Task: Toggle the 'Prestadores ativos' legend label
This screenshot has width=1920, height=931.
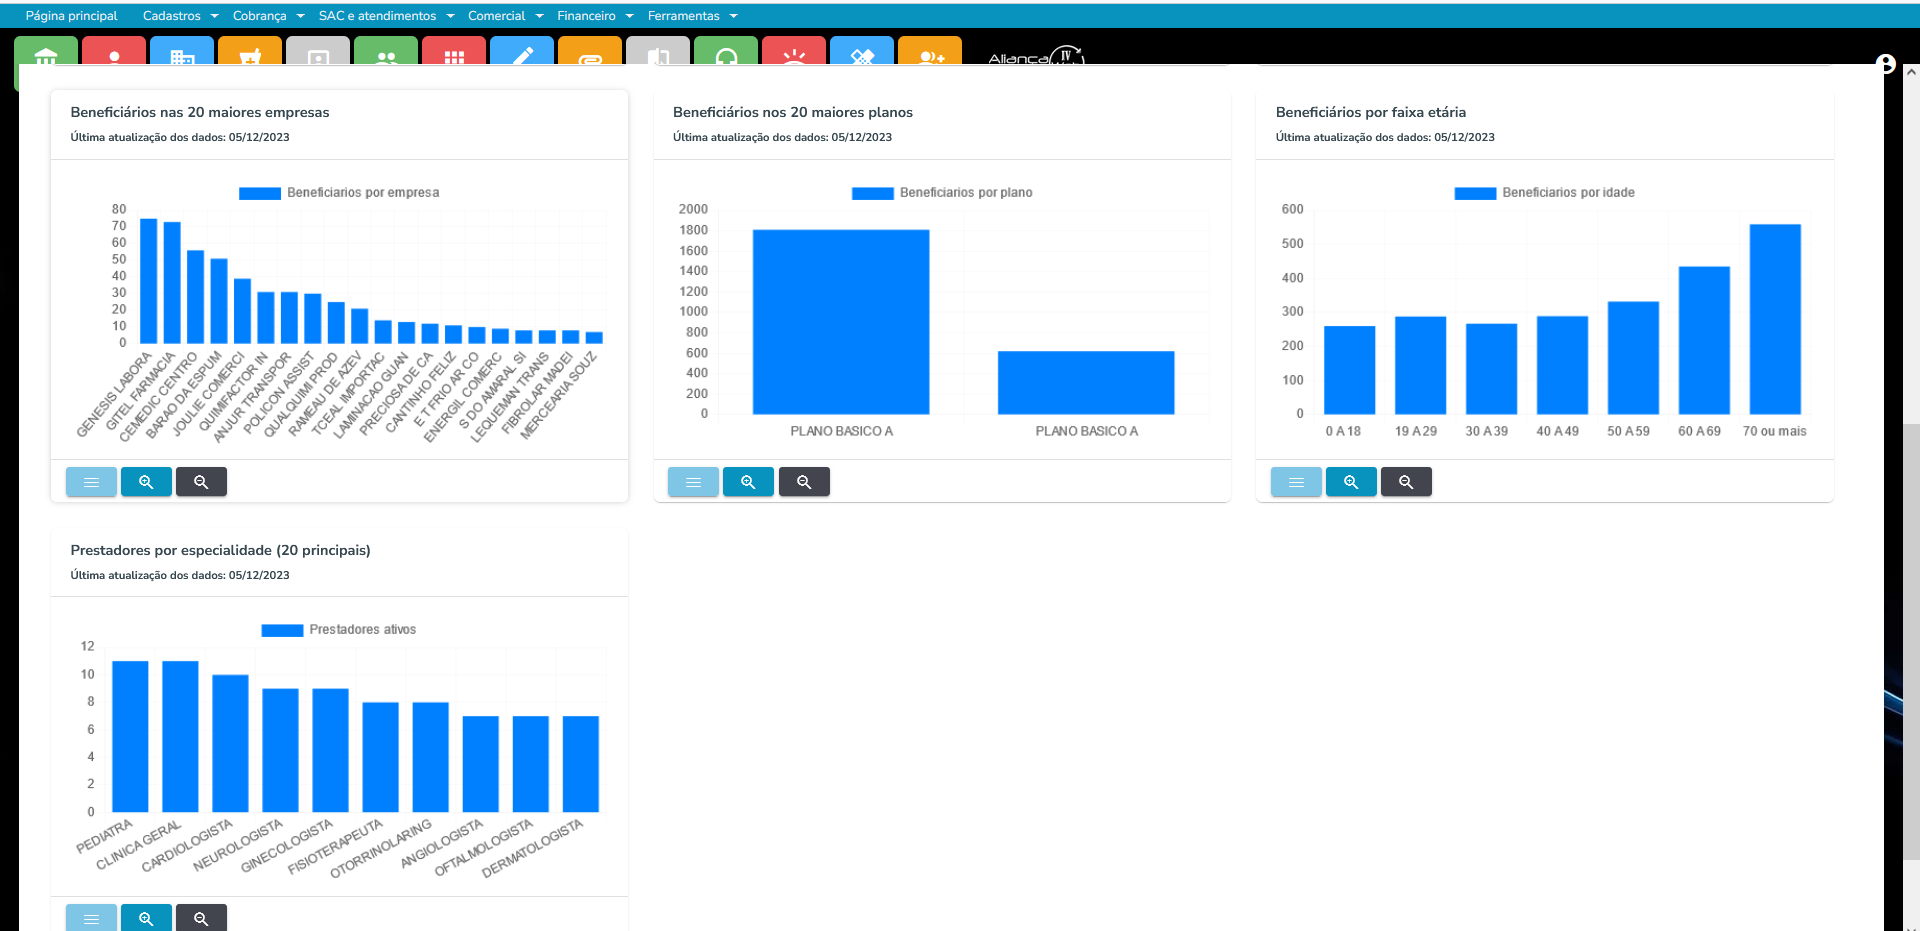Action: (362, 630)
